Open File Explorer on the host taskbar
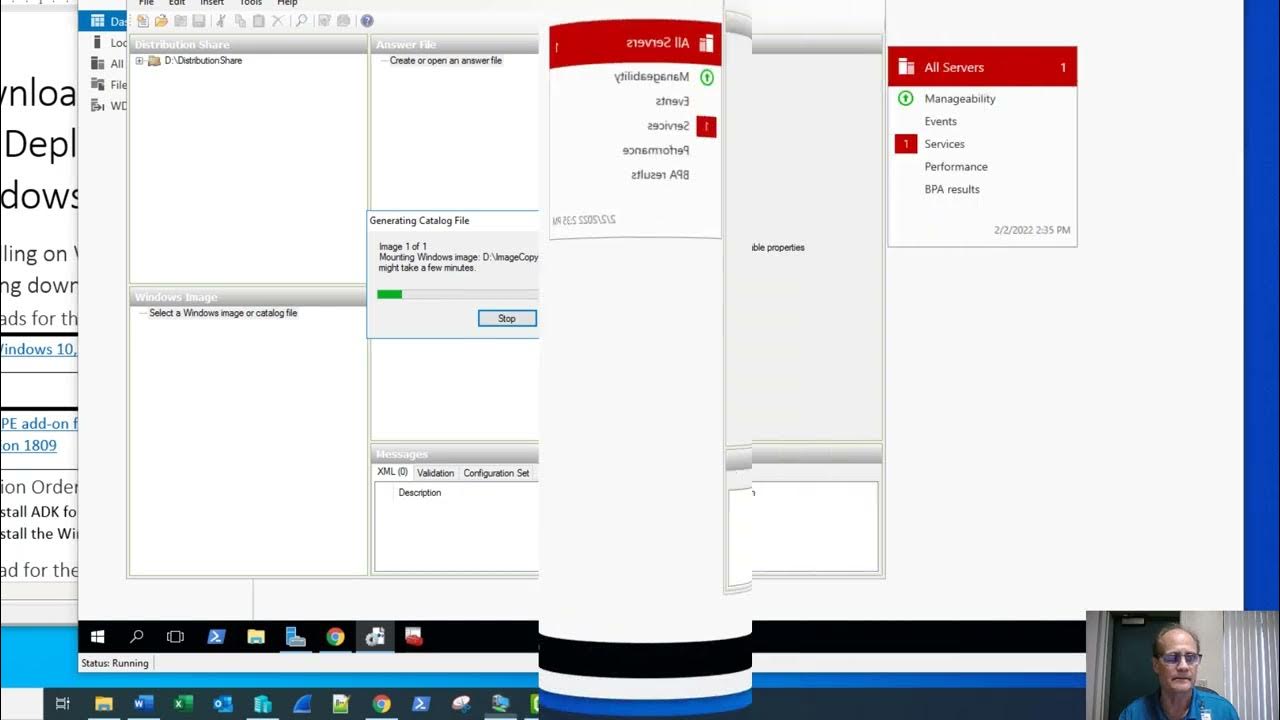 (103, 704)
